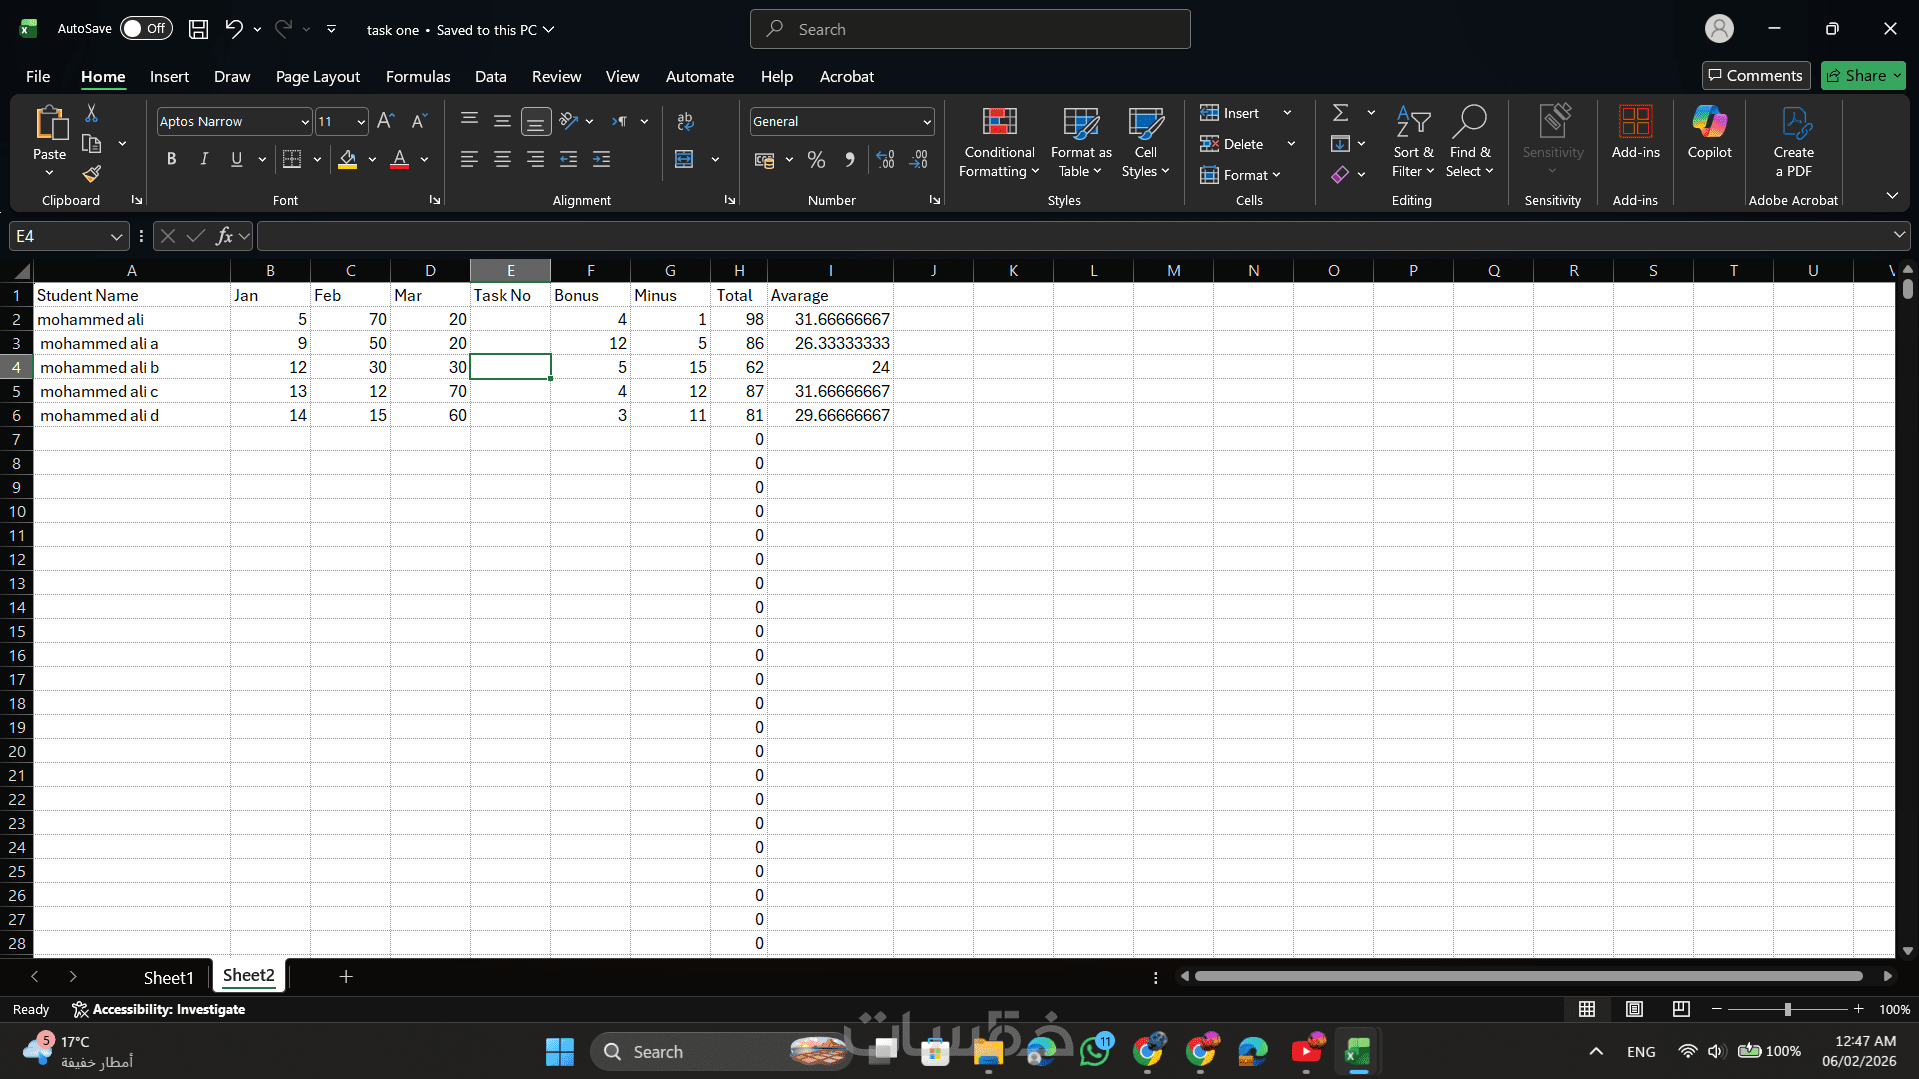
Task: Click the Cut scissors icon
Action: pyautogui.click(x=91, y=113)
